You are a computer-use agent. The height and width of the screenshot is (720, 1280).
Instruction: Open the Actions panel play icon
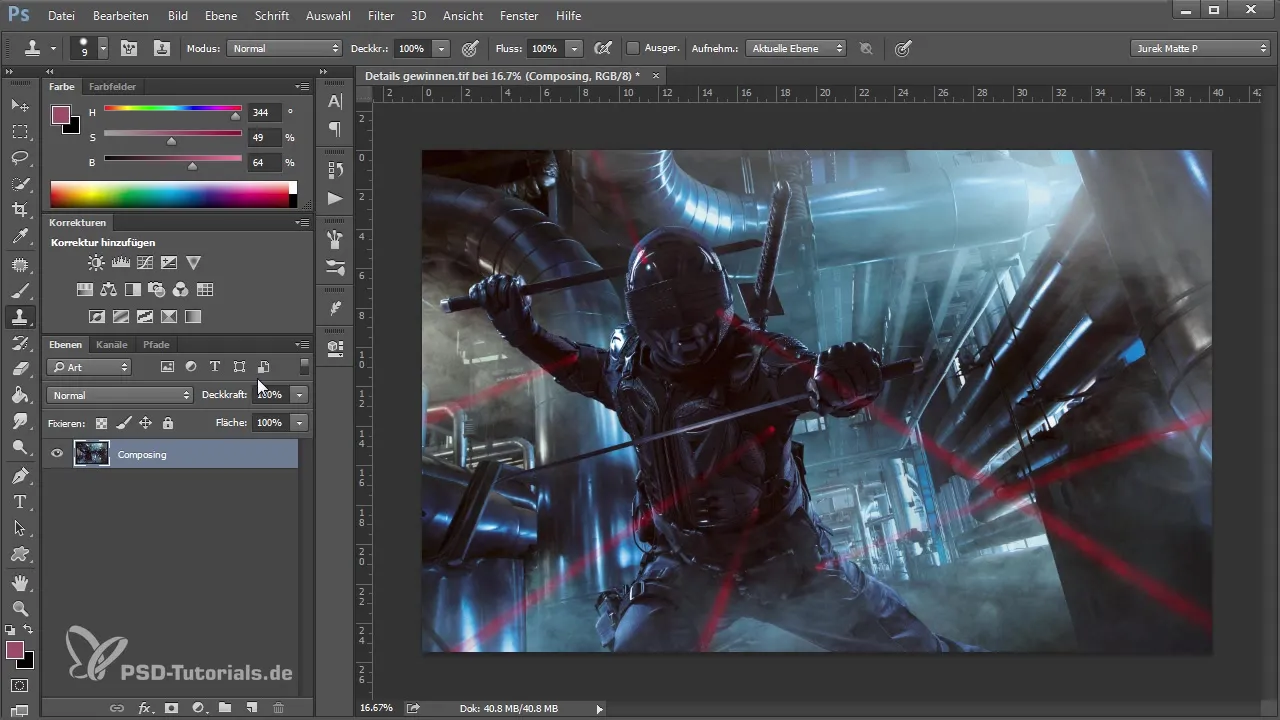click(x=335, y=198)
